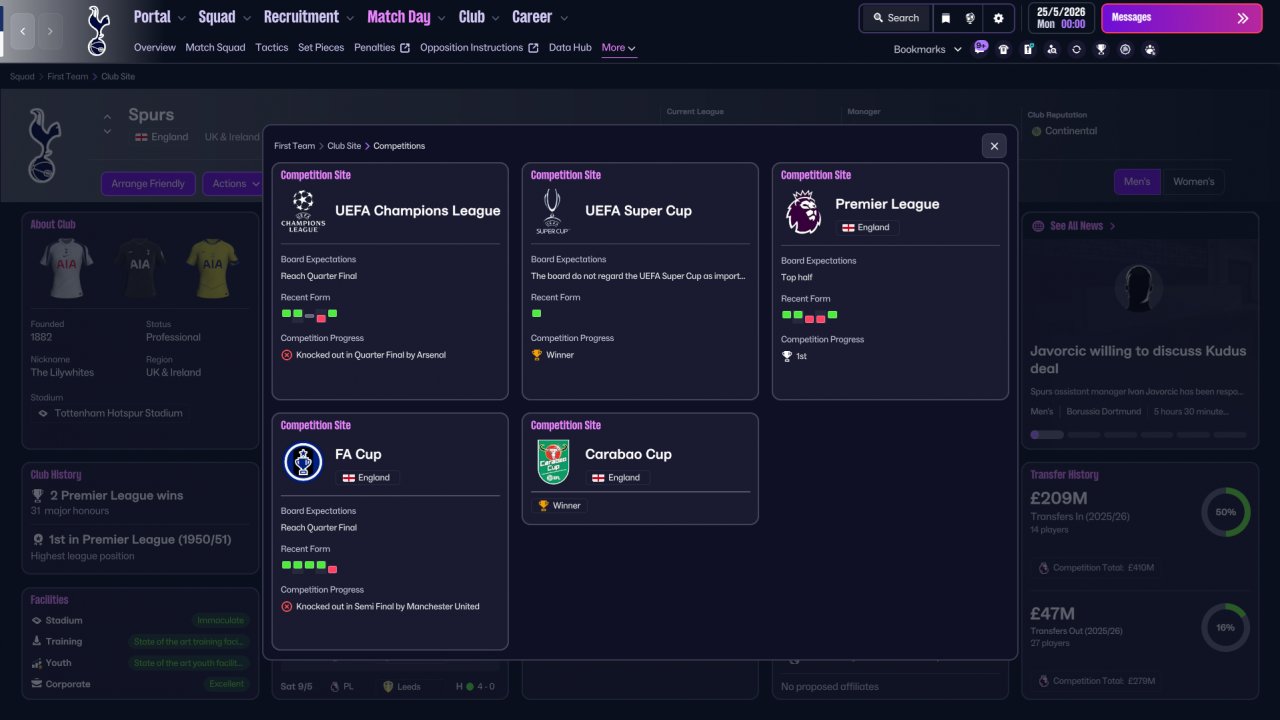
Task: Open the More submenu dropdown
Action: pos(619,48)
